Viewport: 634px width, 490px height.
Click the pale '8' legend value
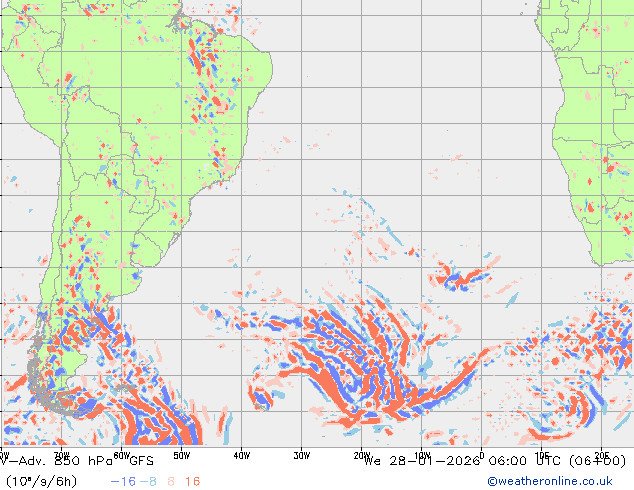click(x=171, y=482)
